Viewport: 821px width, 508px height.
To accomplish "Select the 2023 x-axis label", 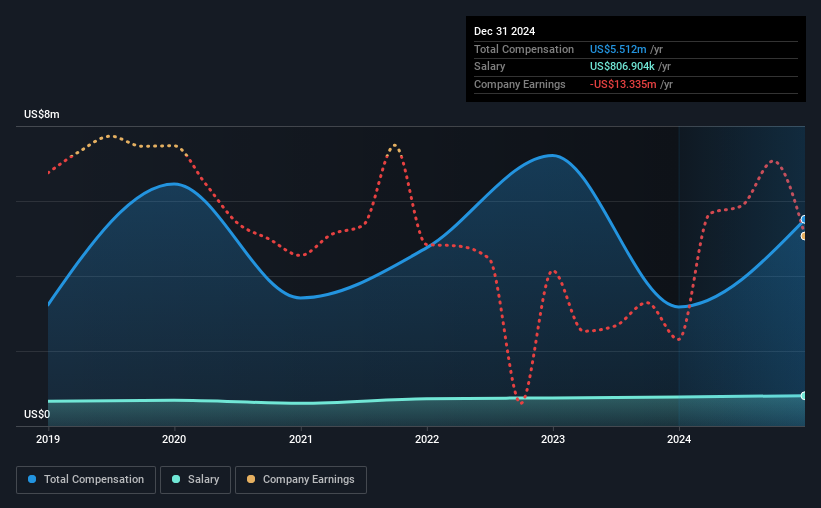I will click(553, 439).
